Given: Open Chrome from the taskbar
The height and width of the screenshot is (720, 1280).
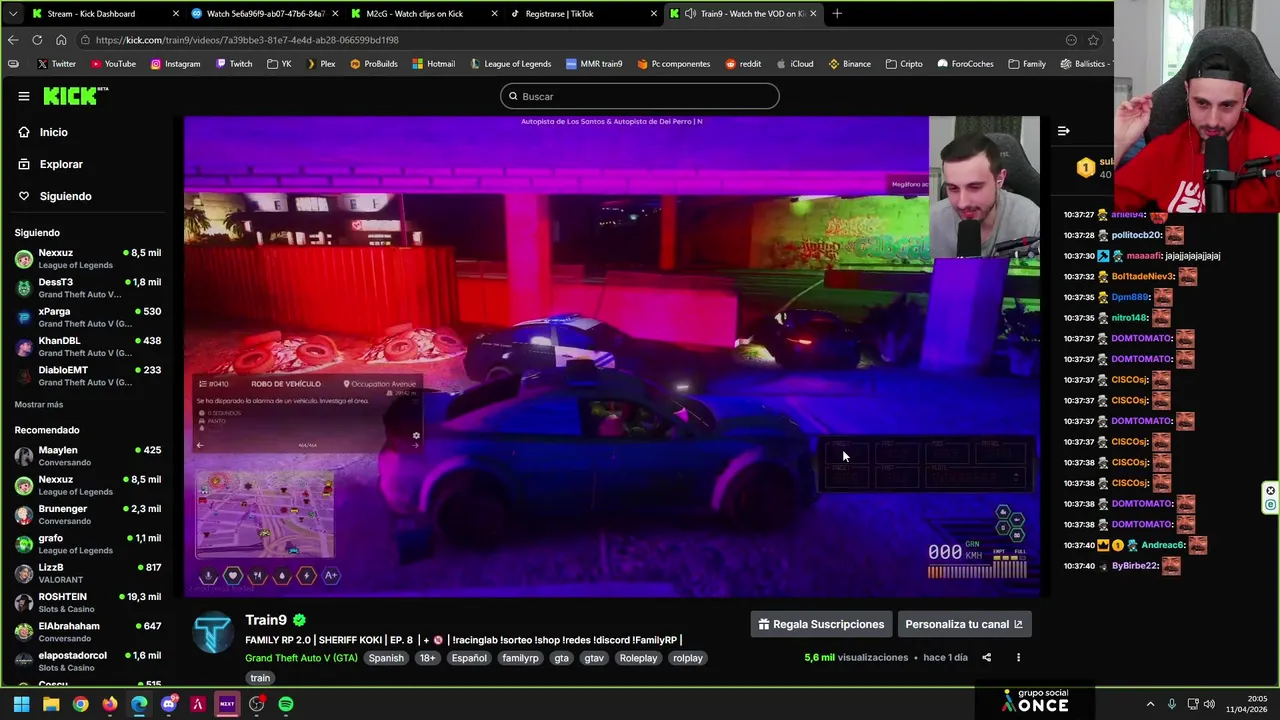Looking at the screenshot, I should click(x=80, y=704).
